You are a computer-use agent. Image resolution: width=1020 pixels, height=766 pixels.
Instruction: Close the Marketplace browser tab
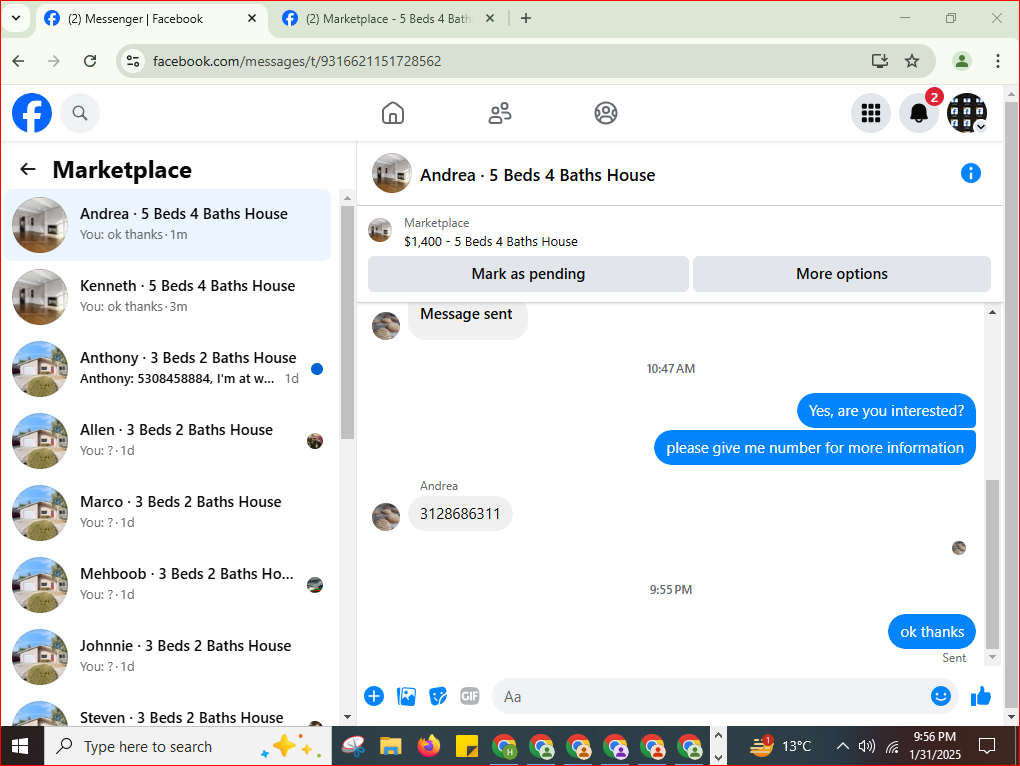pyautogui.click(x=490, y=19)
